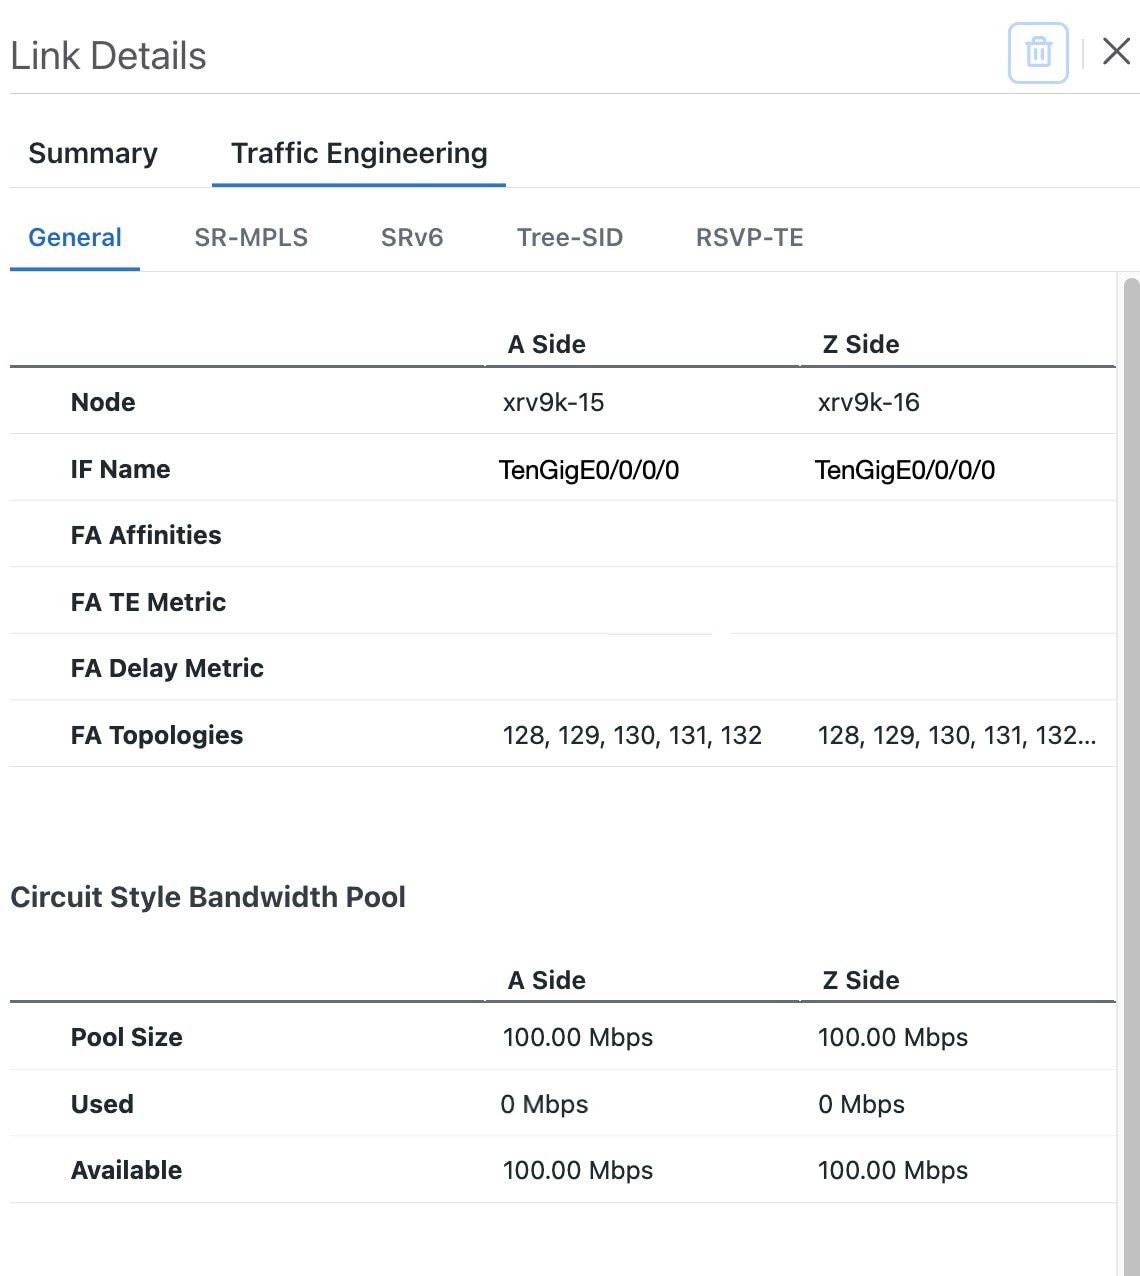Click the trash delete icon
Image resolution: width=1140 pixels, height=1276 pixels.
click(1038, 52)
